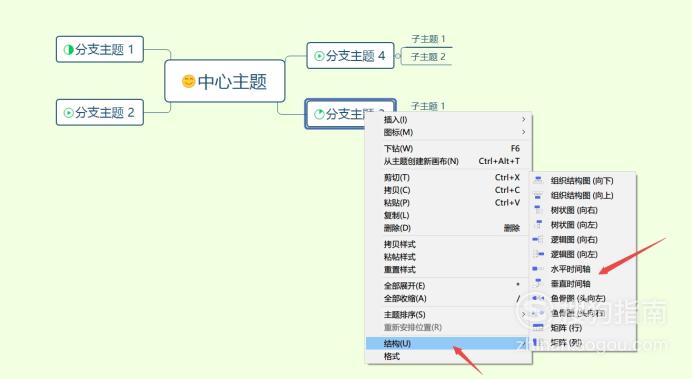Image resolution: width=692 pixels, height=379 pixels.
Task: Select the 分支主题 4 node
Action: pyautogui.click(x=350, y=56)
